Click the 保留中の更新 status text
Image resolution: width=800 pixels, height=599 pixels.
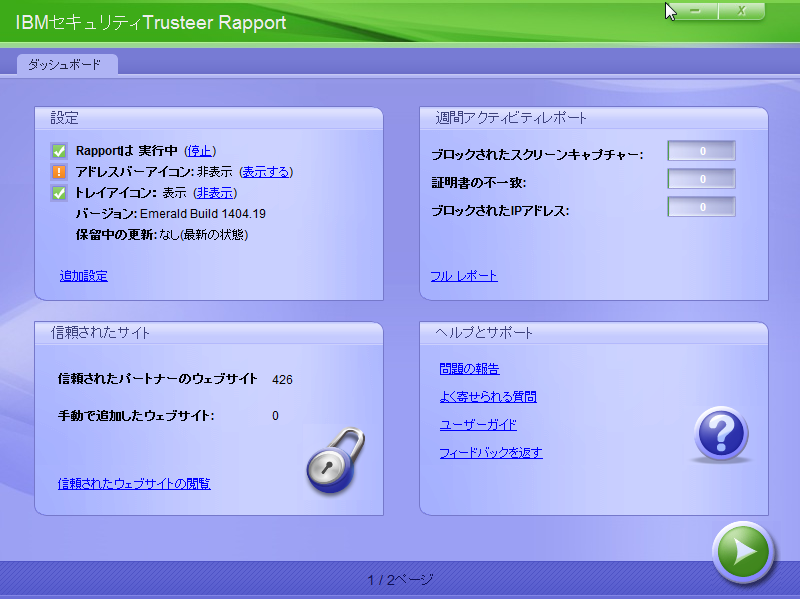[204, 235]
